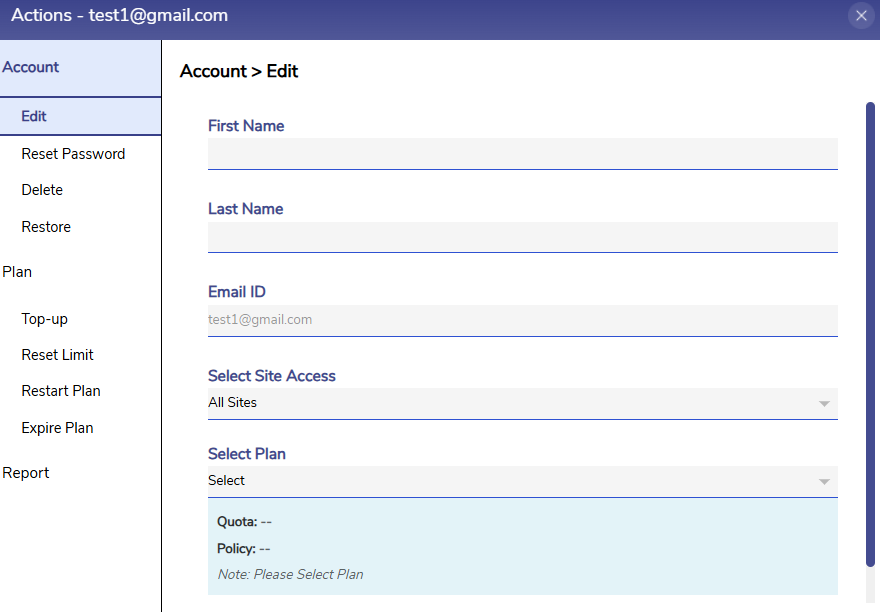Choose Delete under Account
The image size is (880, 612).
pos(42,190)
